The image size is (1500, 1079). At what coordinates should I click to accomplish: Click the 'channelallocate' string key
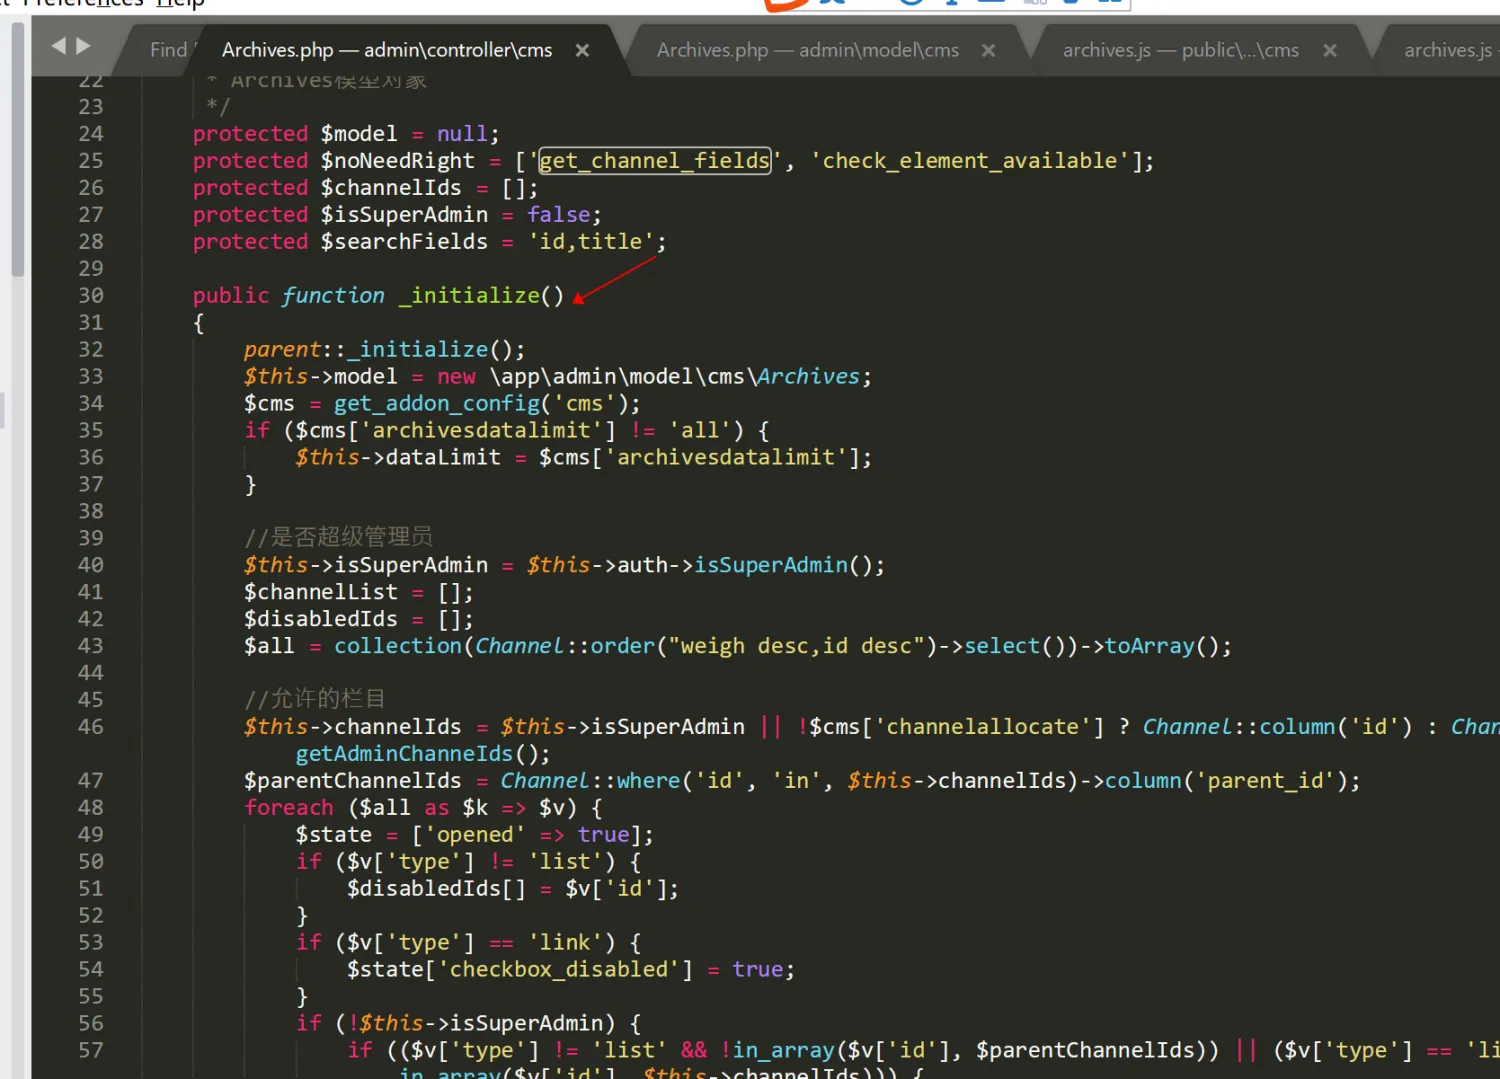click(x=983, y=728)
